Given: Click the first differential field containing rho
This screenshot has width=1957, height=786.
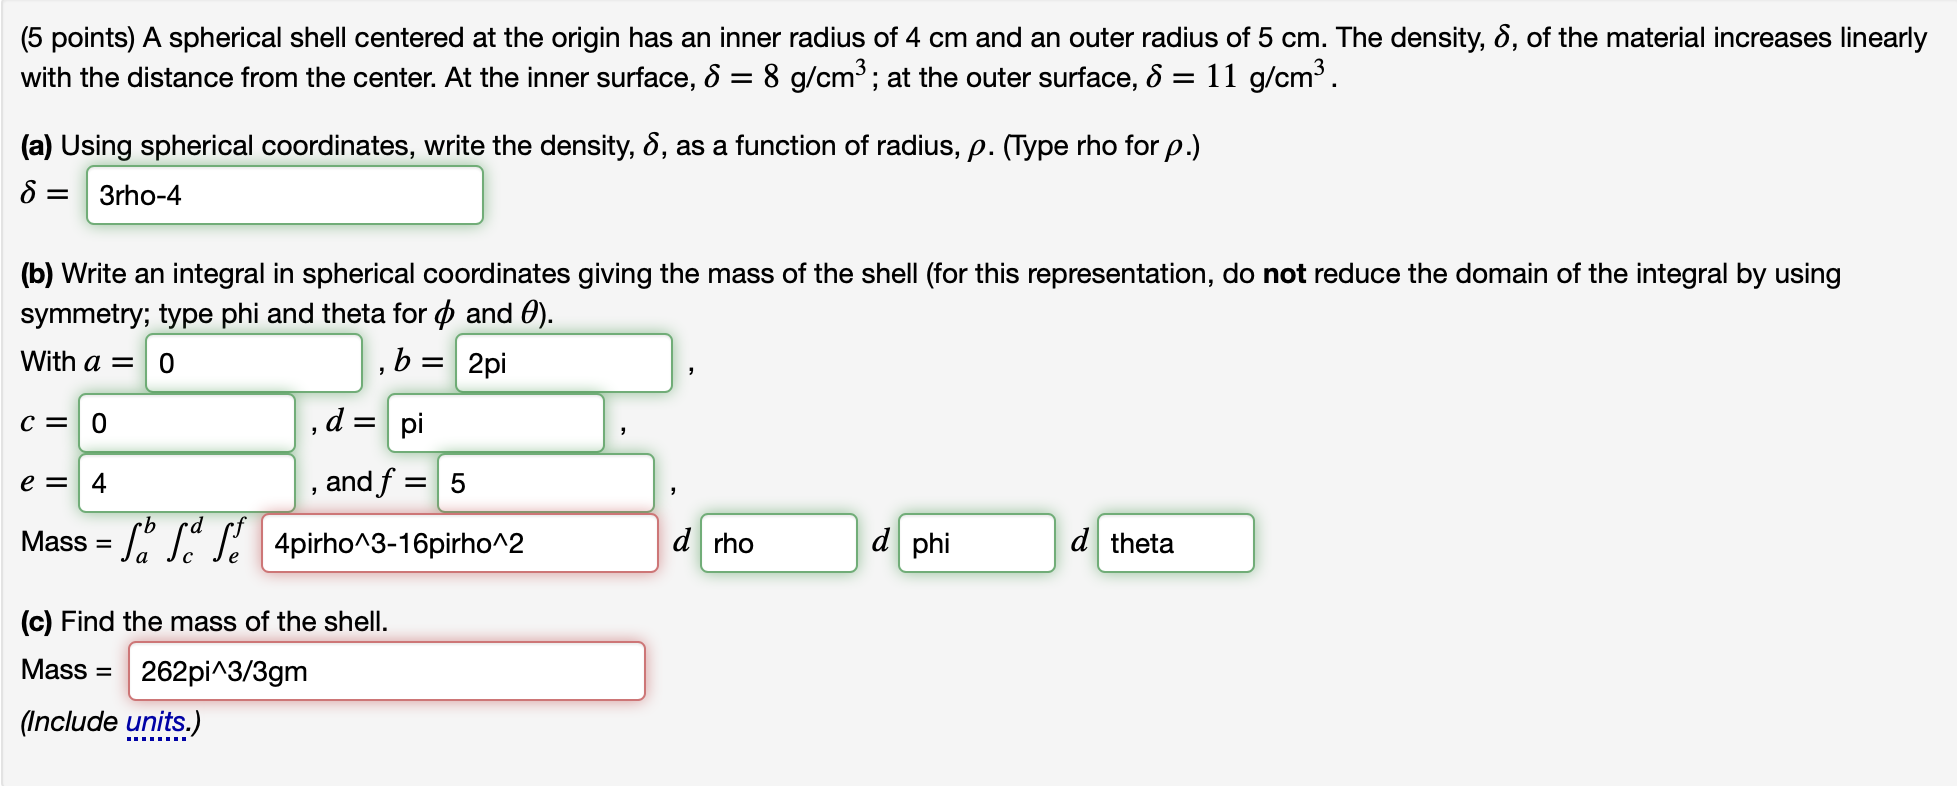Looking at the screenshot, I should pyautogui.click(x=779, y=543).
